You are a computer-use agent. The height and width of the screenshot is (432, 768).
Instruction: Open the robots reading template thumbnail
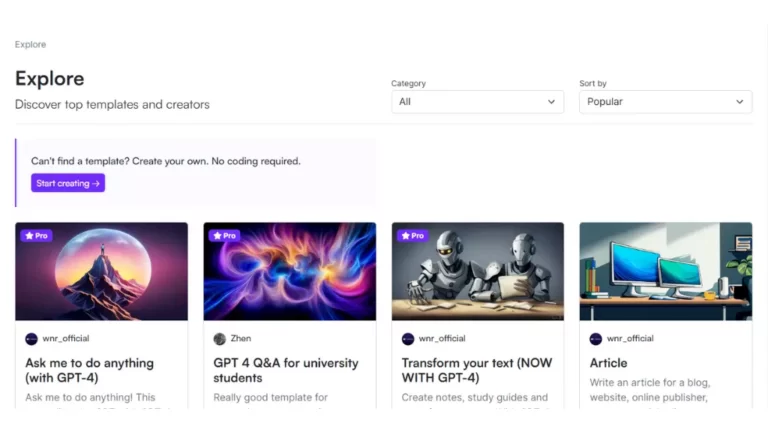pyautogui.click(x=477, y=271)
